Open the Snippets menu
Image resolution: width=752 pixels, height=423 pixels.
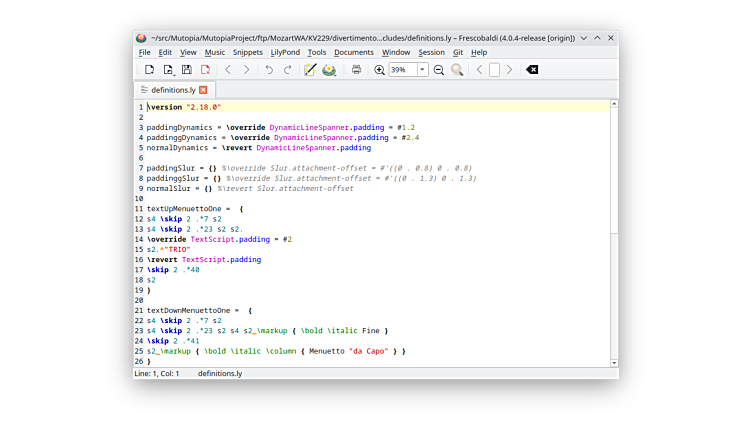click(247, 52)
